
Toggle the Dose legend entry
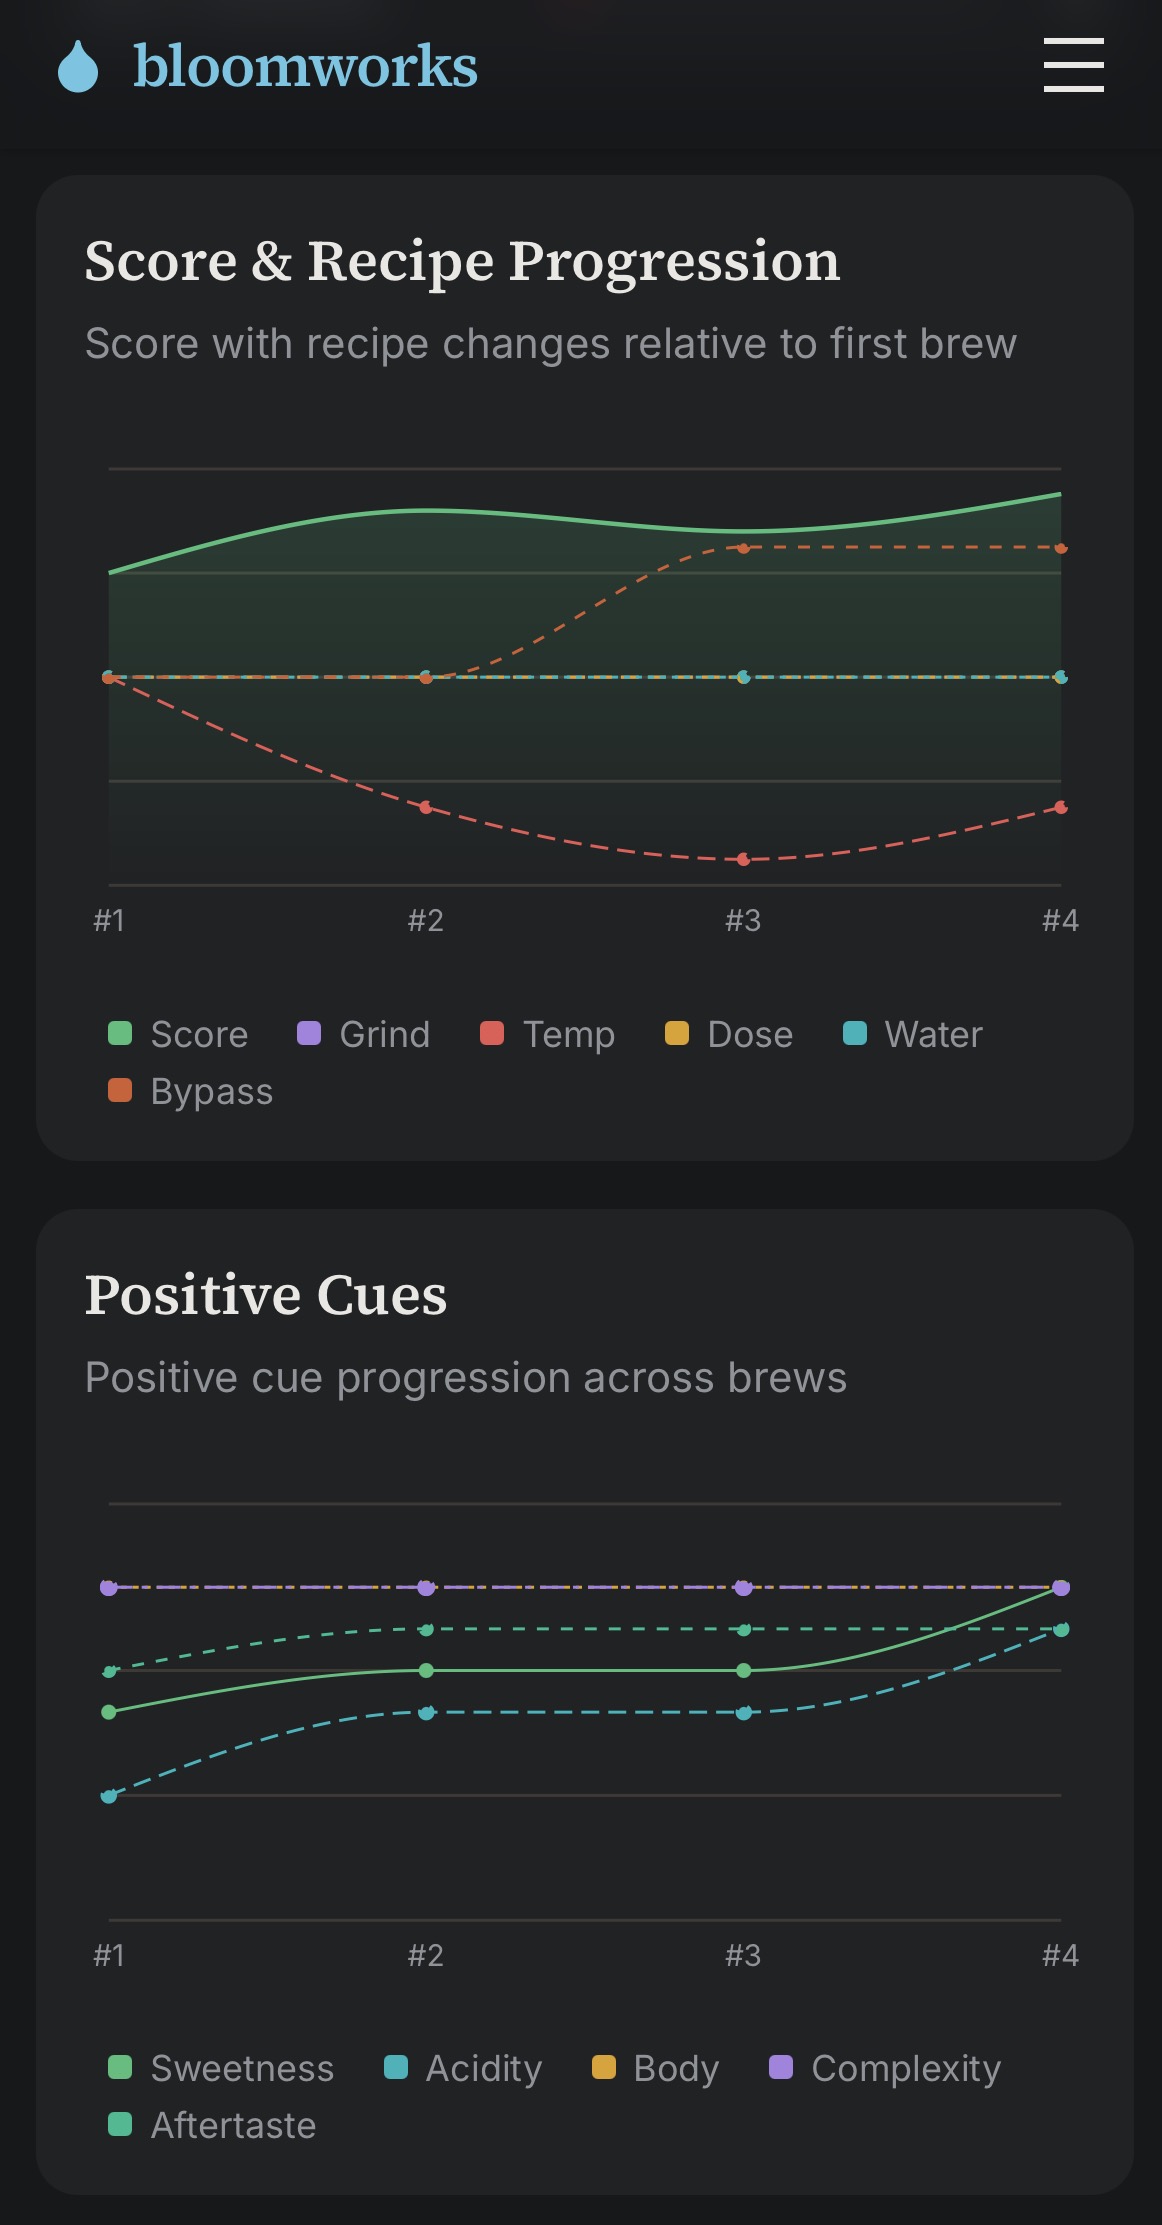(x=729, y=1034)
